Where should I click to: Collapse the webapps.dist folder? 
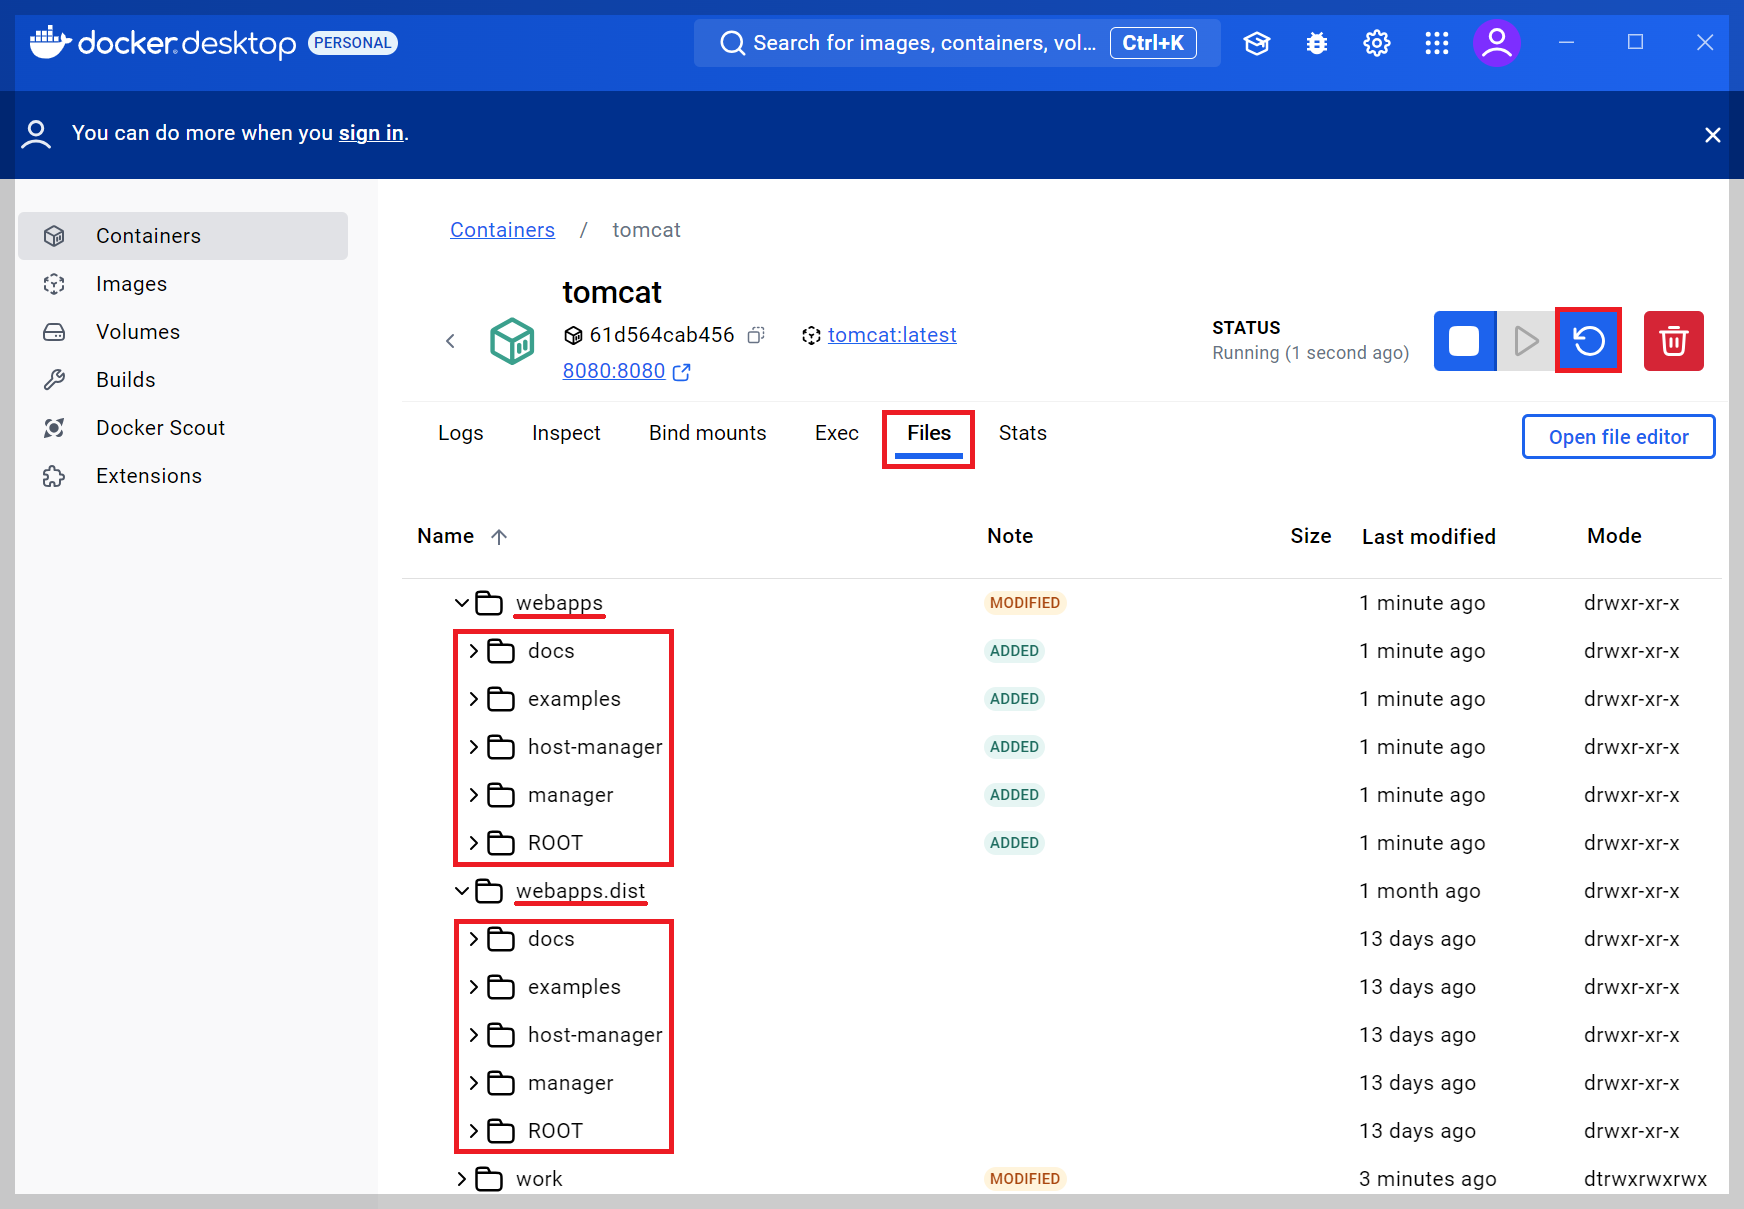tap(462, 891)
